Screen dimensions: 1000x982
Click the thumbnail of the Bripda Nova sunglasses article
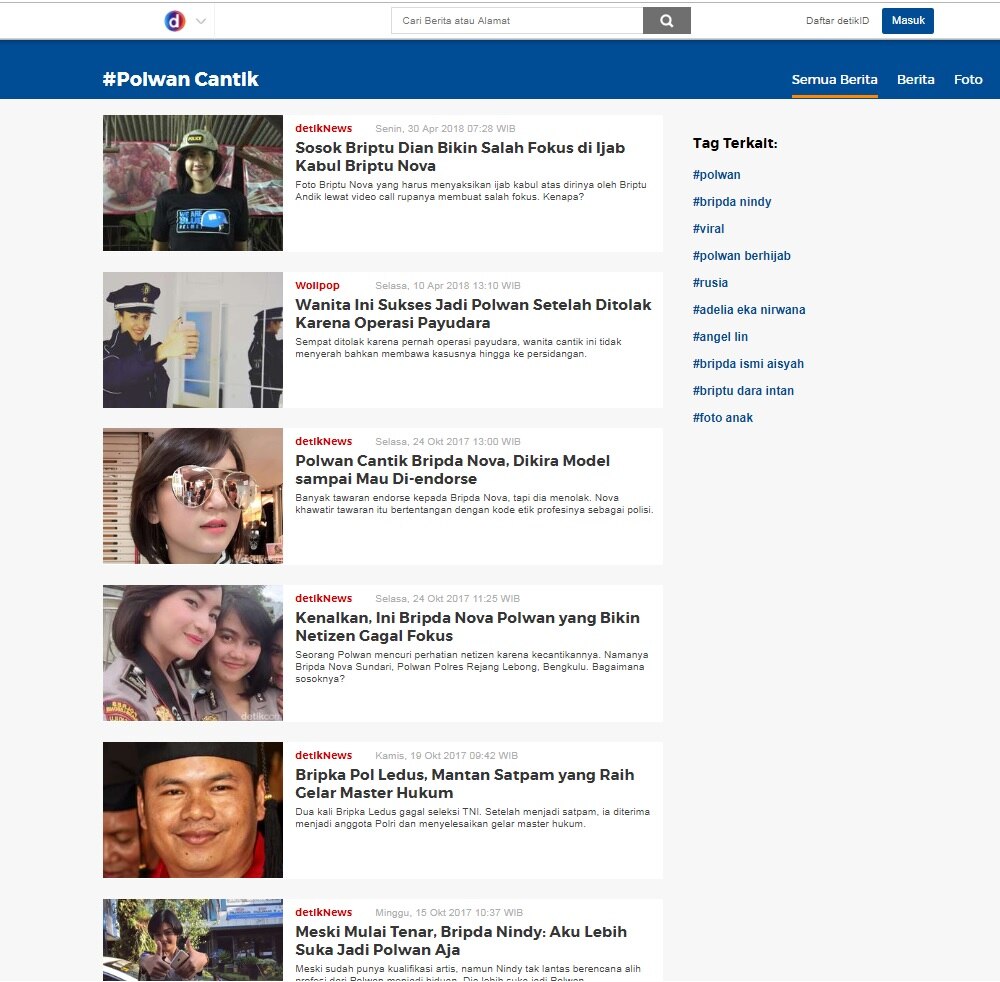pyautogui.click(x=192, y=496)
